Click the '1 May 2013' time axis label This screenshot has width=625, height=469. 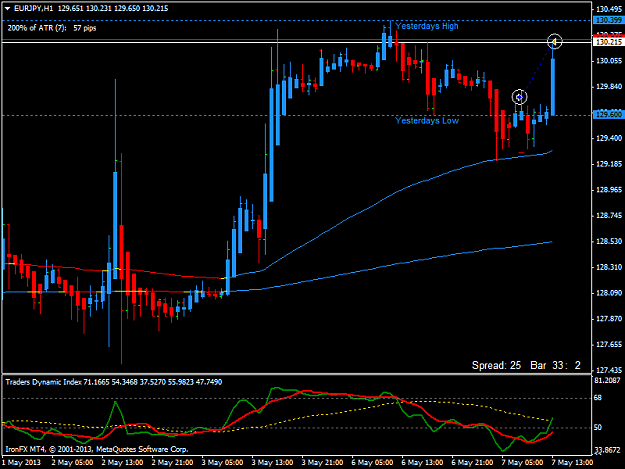[x=22, y=462]
